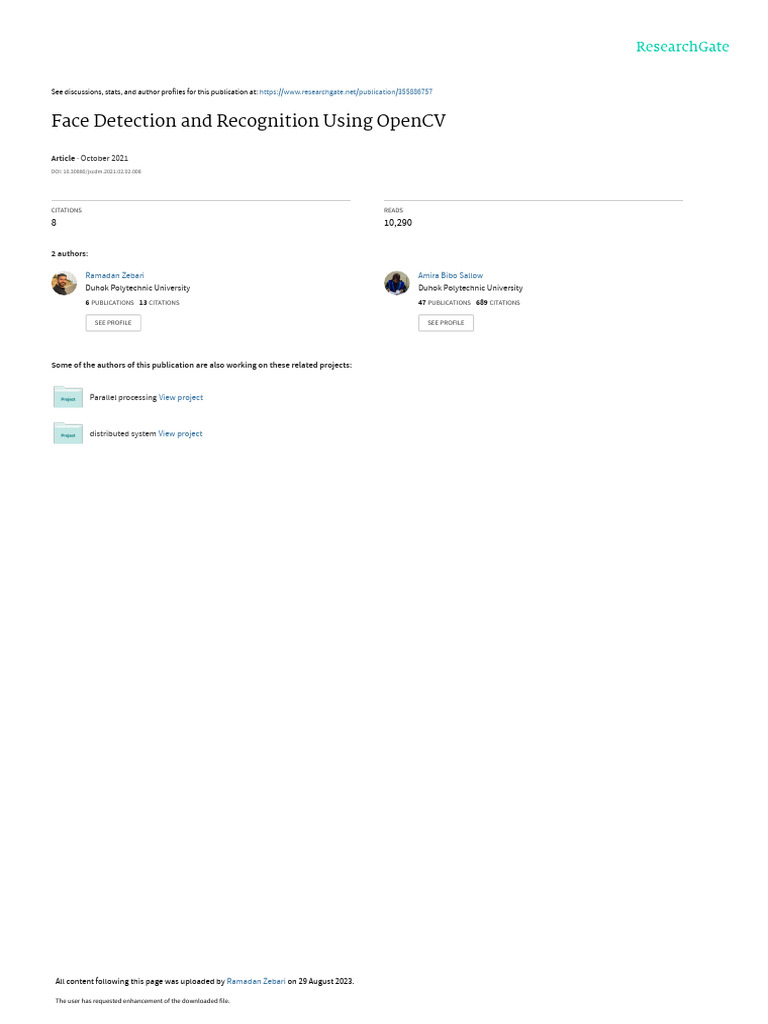Open View project link for Parallel processing

coord(181,397)
